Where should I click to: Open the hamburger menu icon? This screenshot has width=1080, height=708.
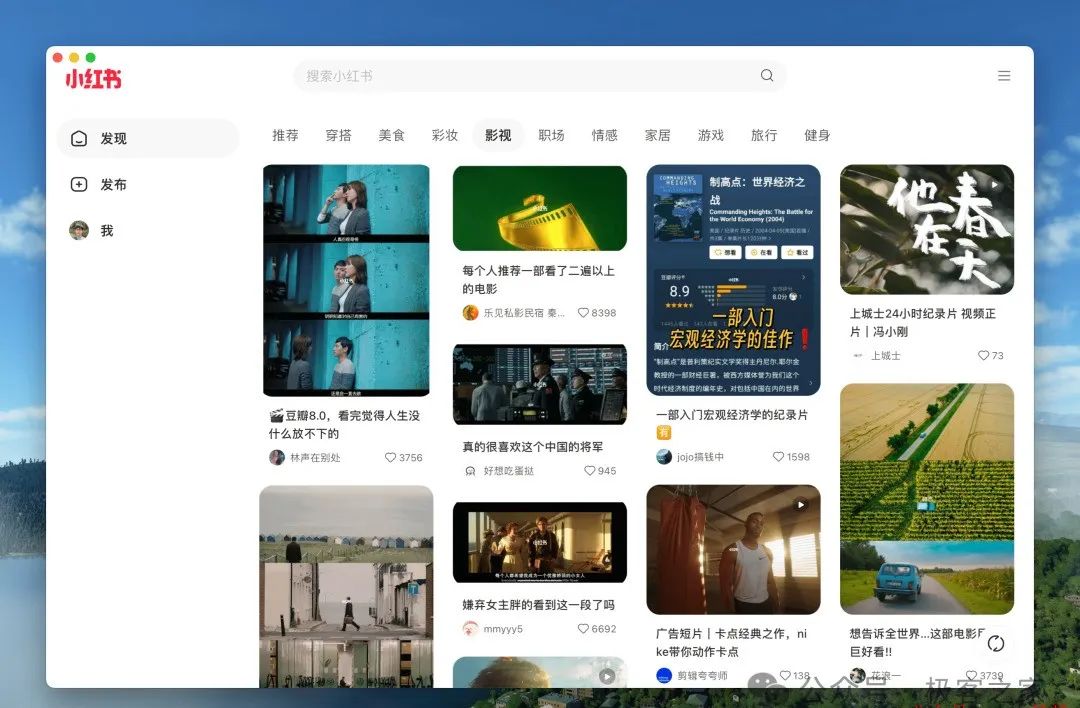1004,76
